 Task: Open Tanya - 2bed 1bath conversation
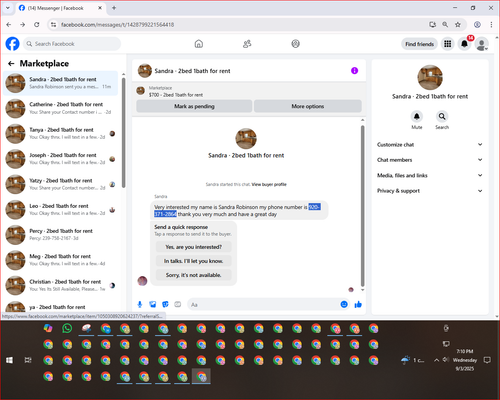point(61,134)
